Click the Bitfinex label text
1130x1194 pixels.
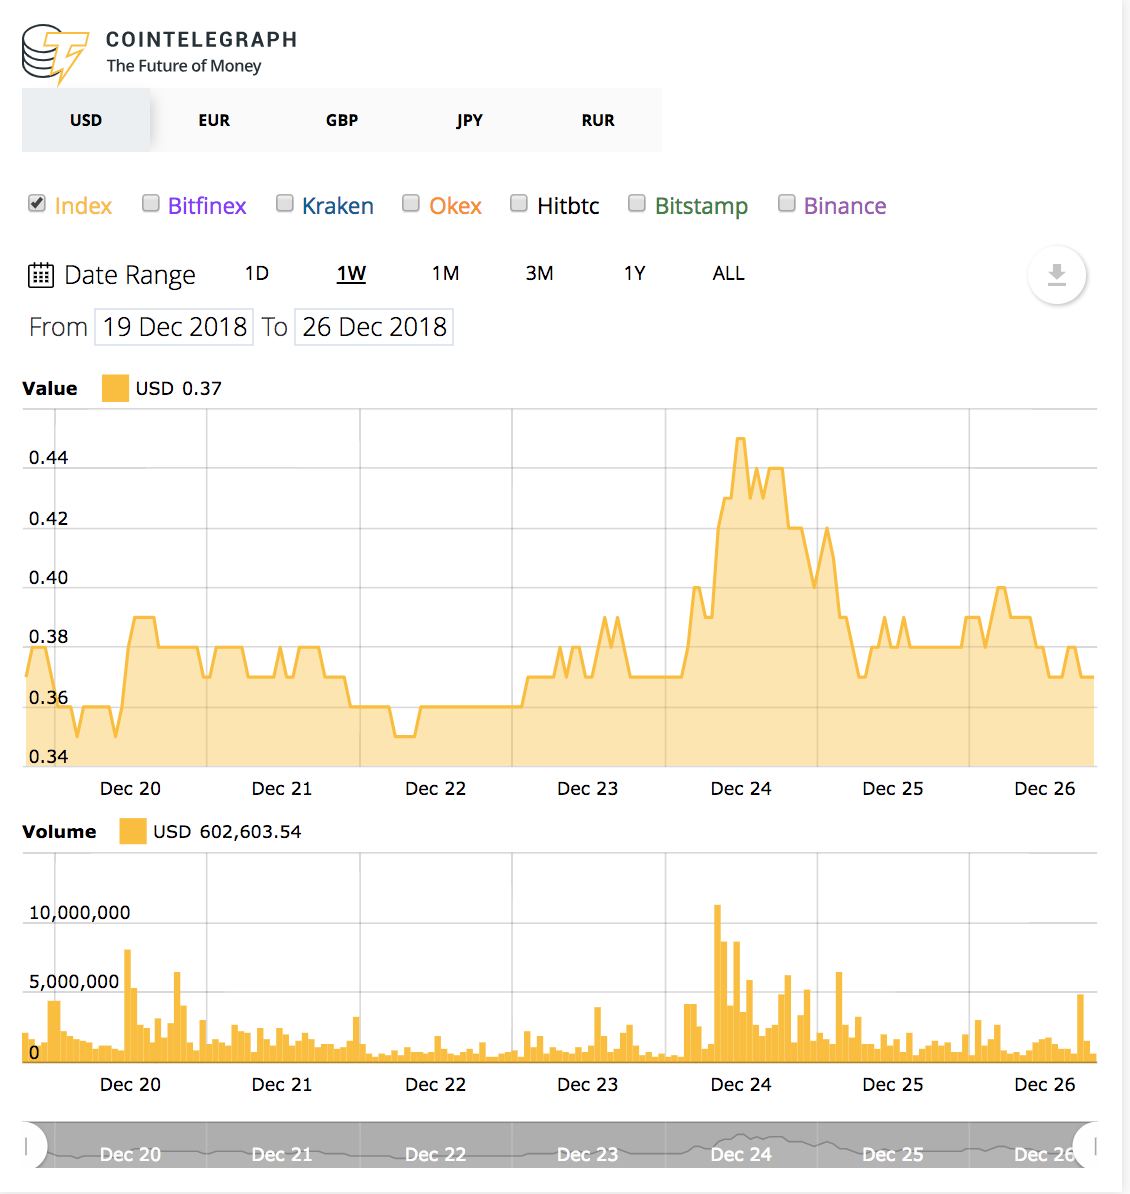(207, 206)
